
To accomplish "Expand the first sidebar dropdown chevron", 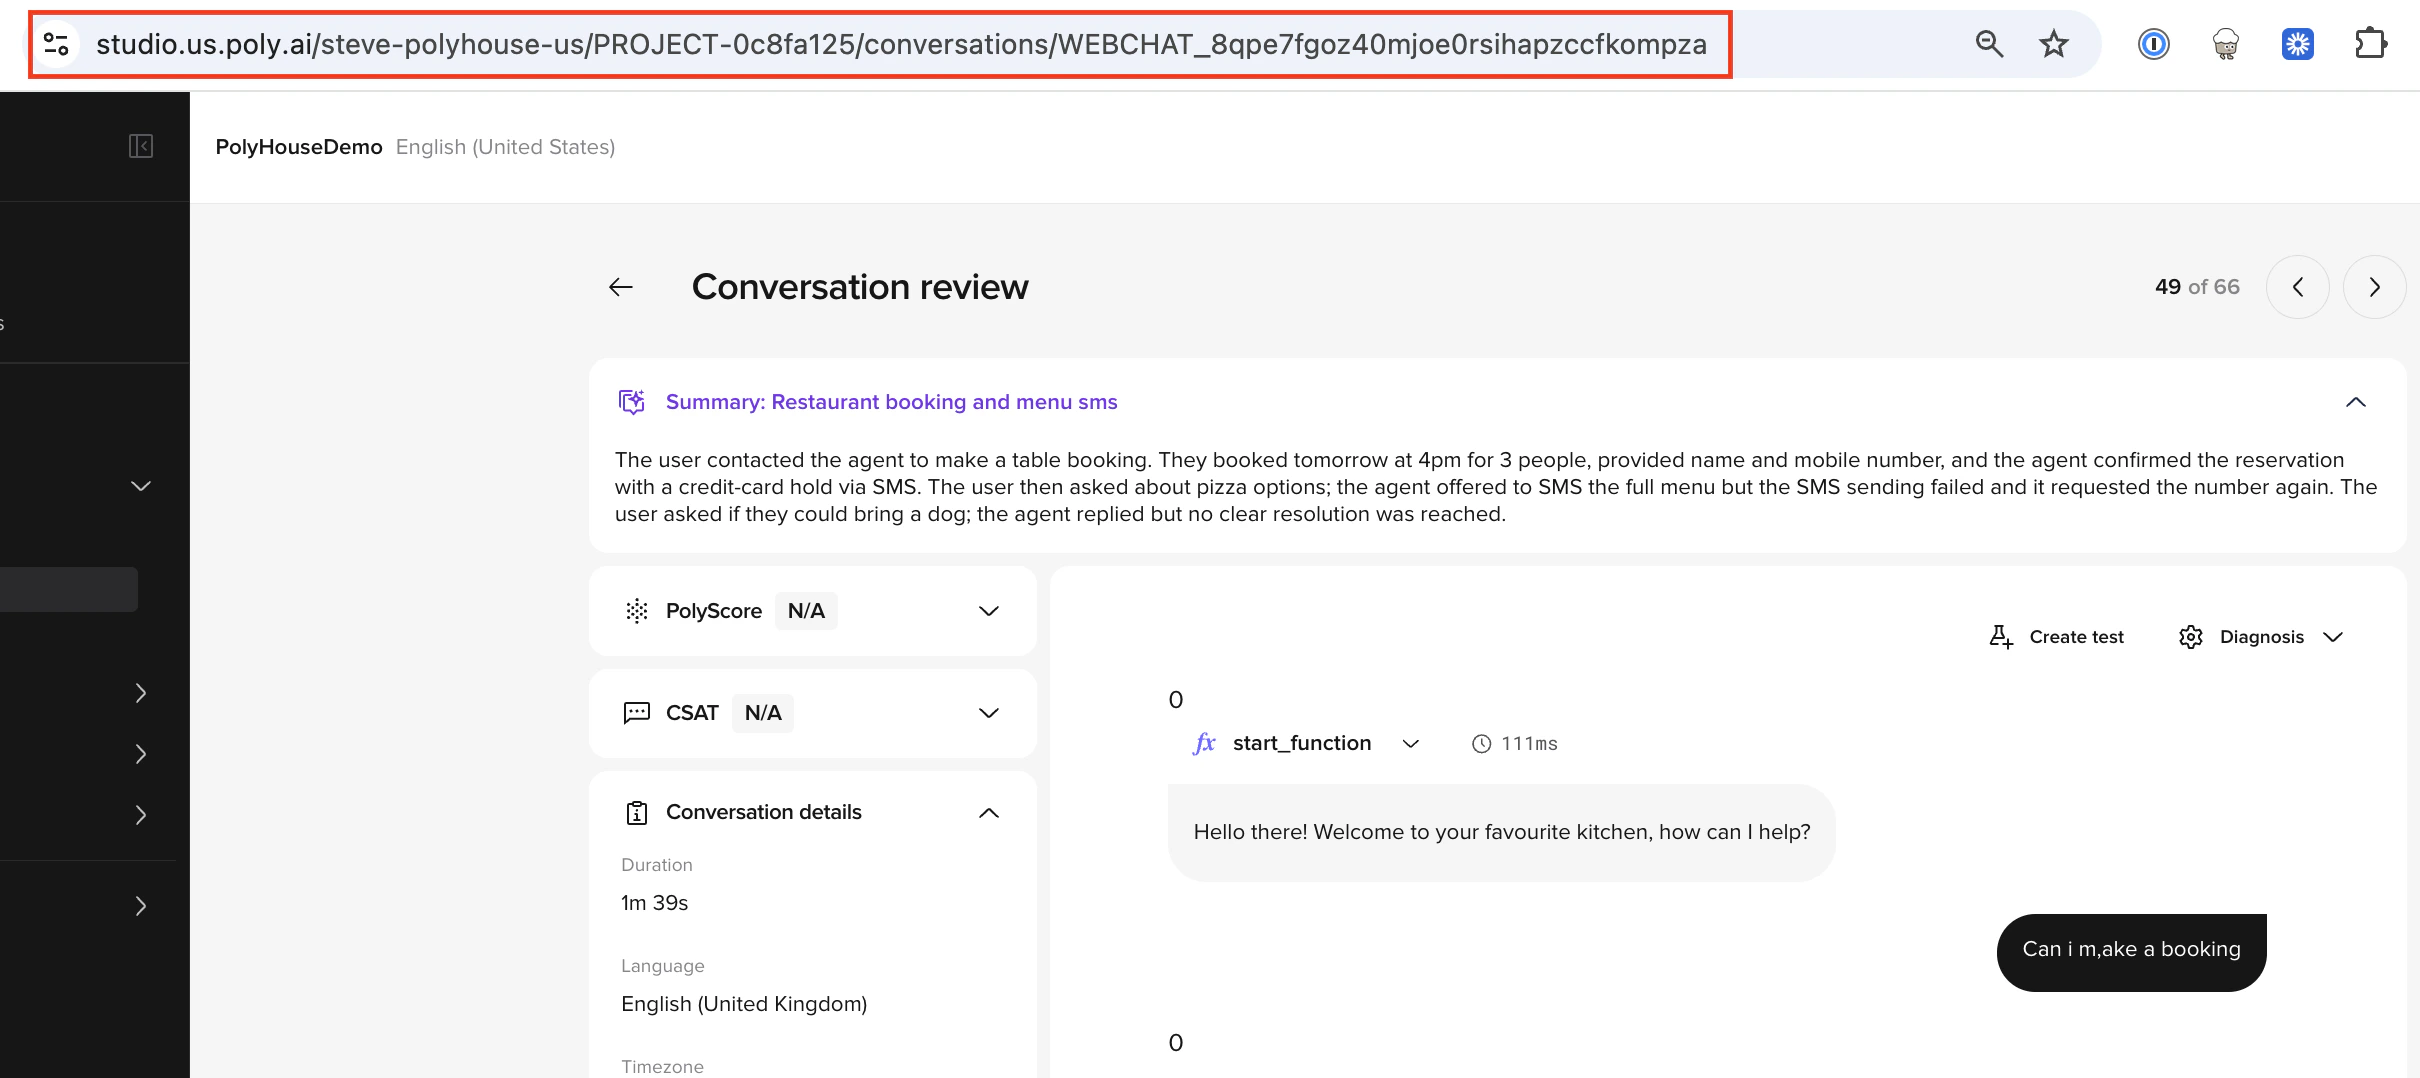I will point(141,486).
